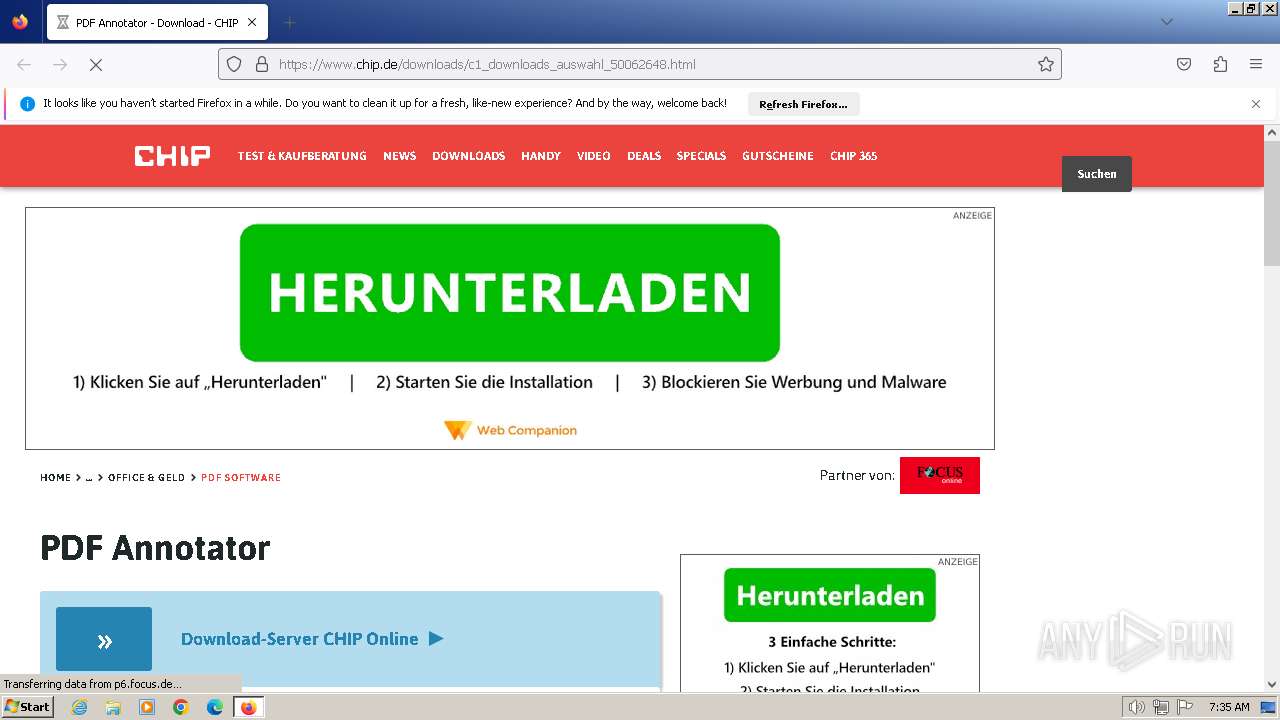Viewport: 1280px width, 720px height.
Task: Launch Microsoft Edge from the taskbar
Action: click(215, 707)
